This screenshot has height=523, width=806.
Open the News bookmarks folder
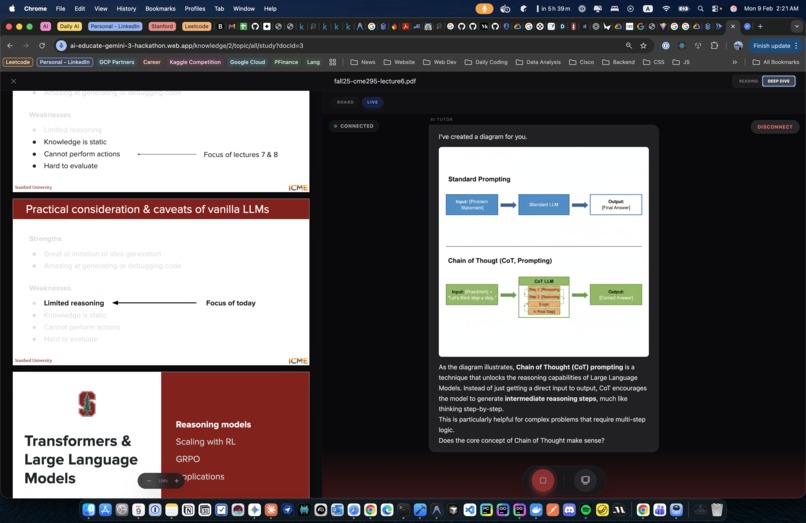pyautogui.click(x=363, y=62)
